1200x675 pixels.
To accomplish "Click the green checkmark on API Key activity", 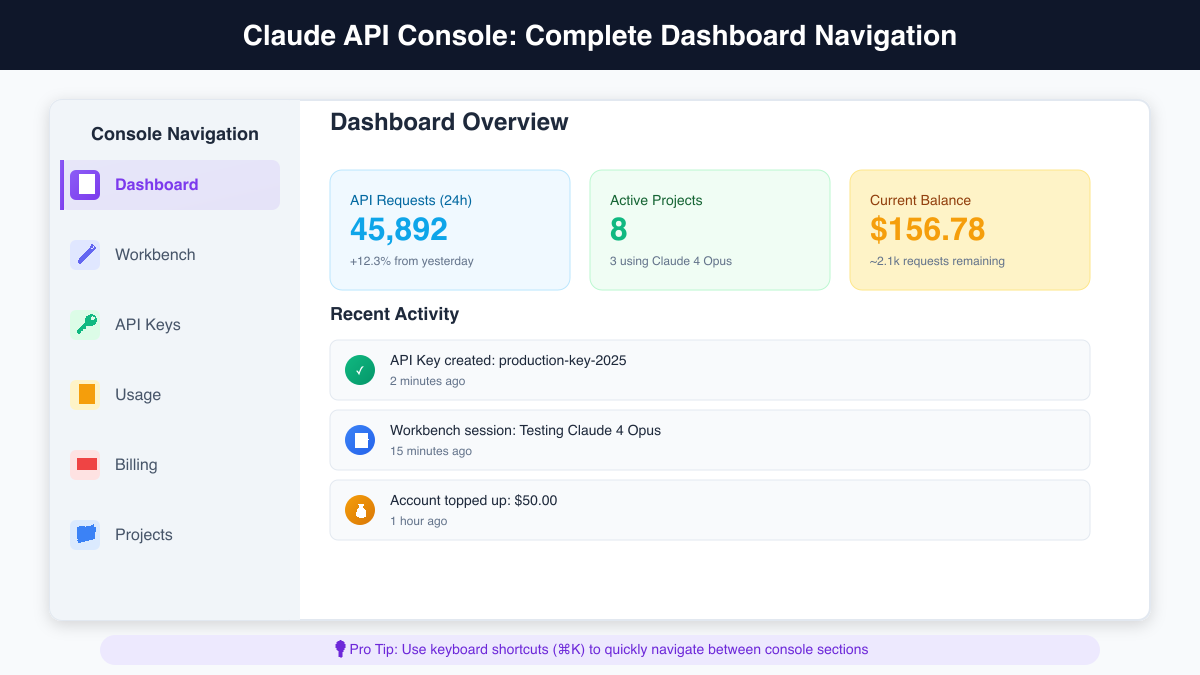I will pos(360,369).
